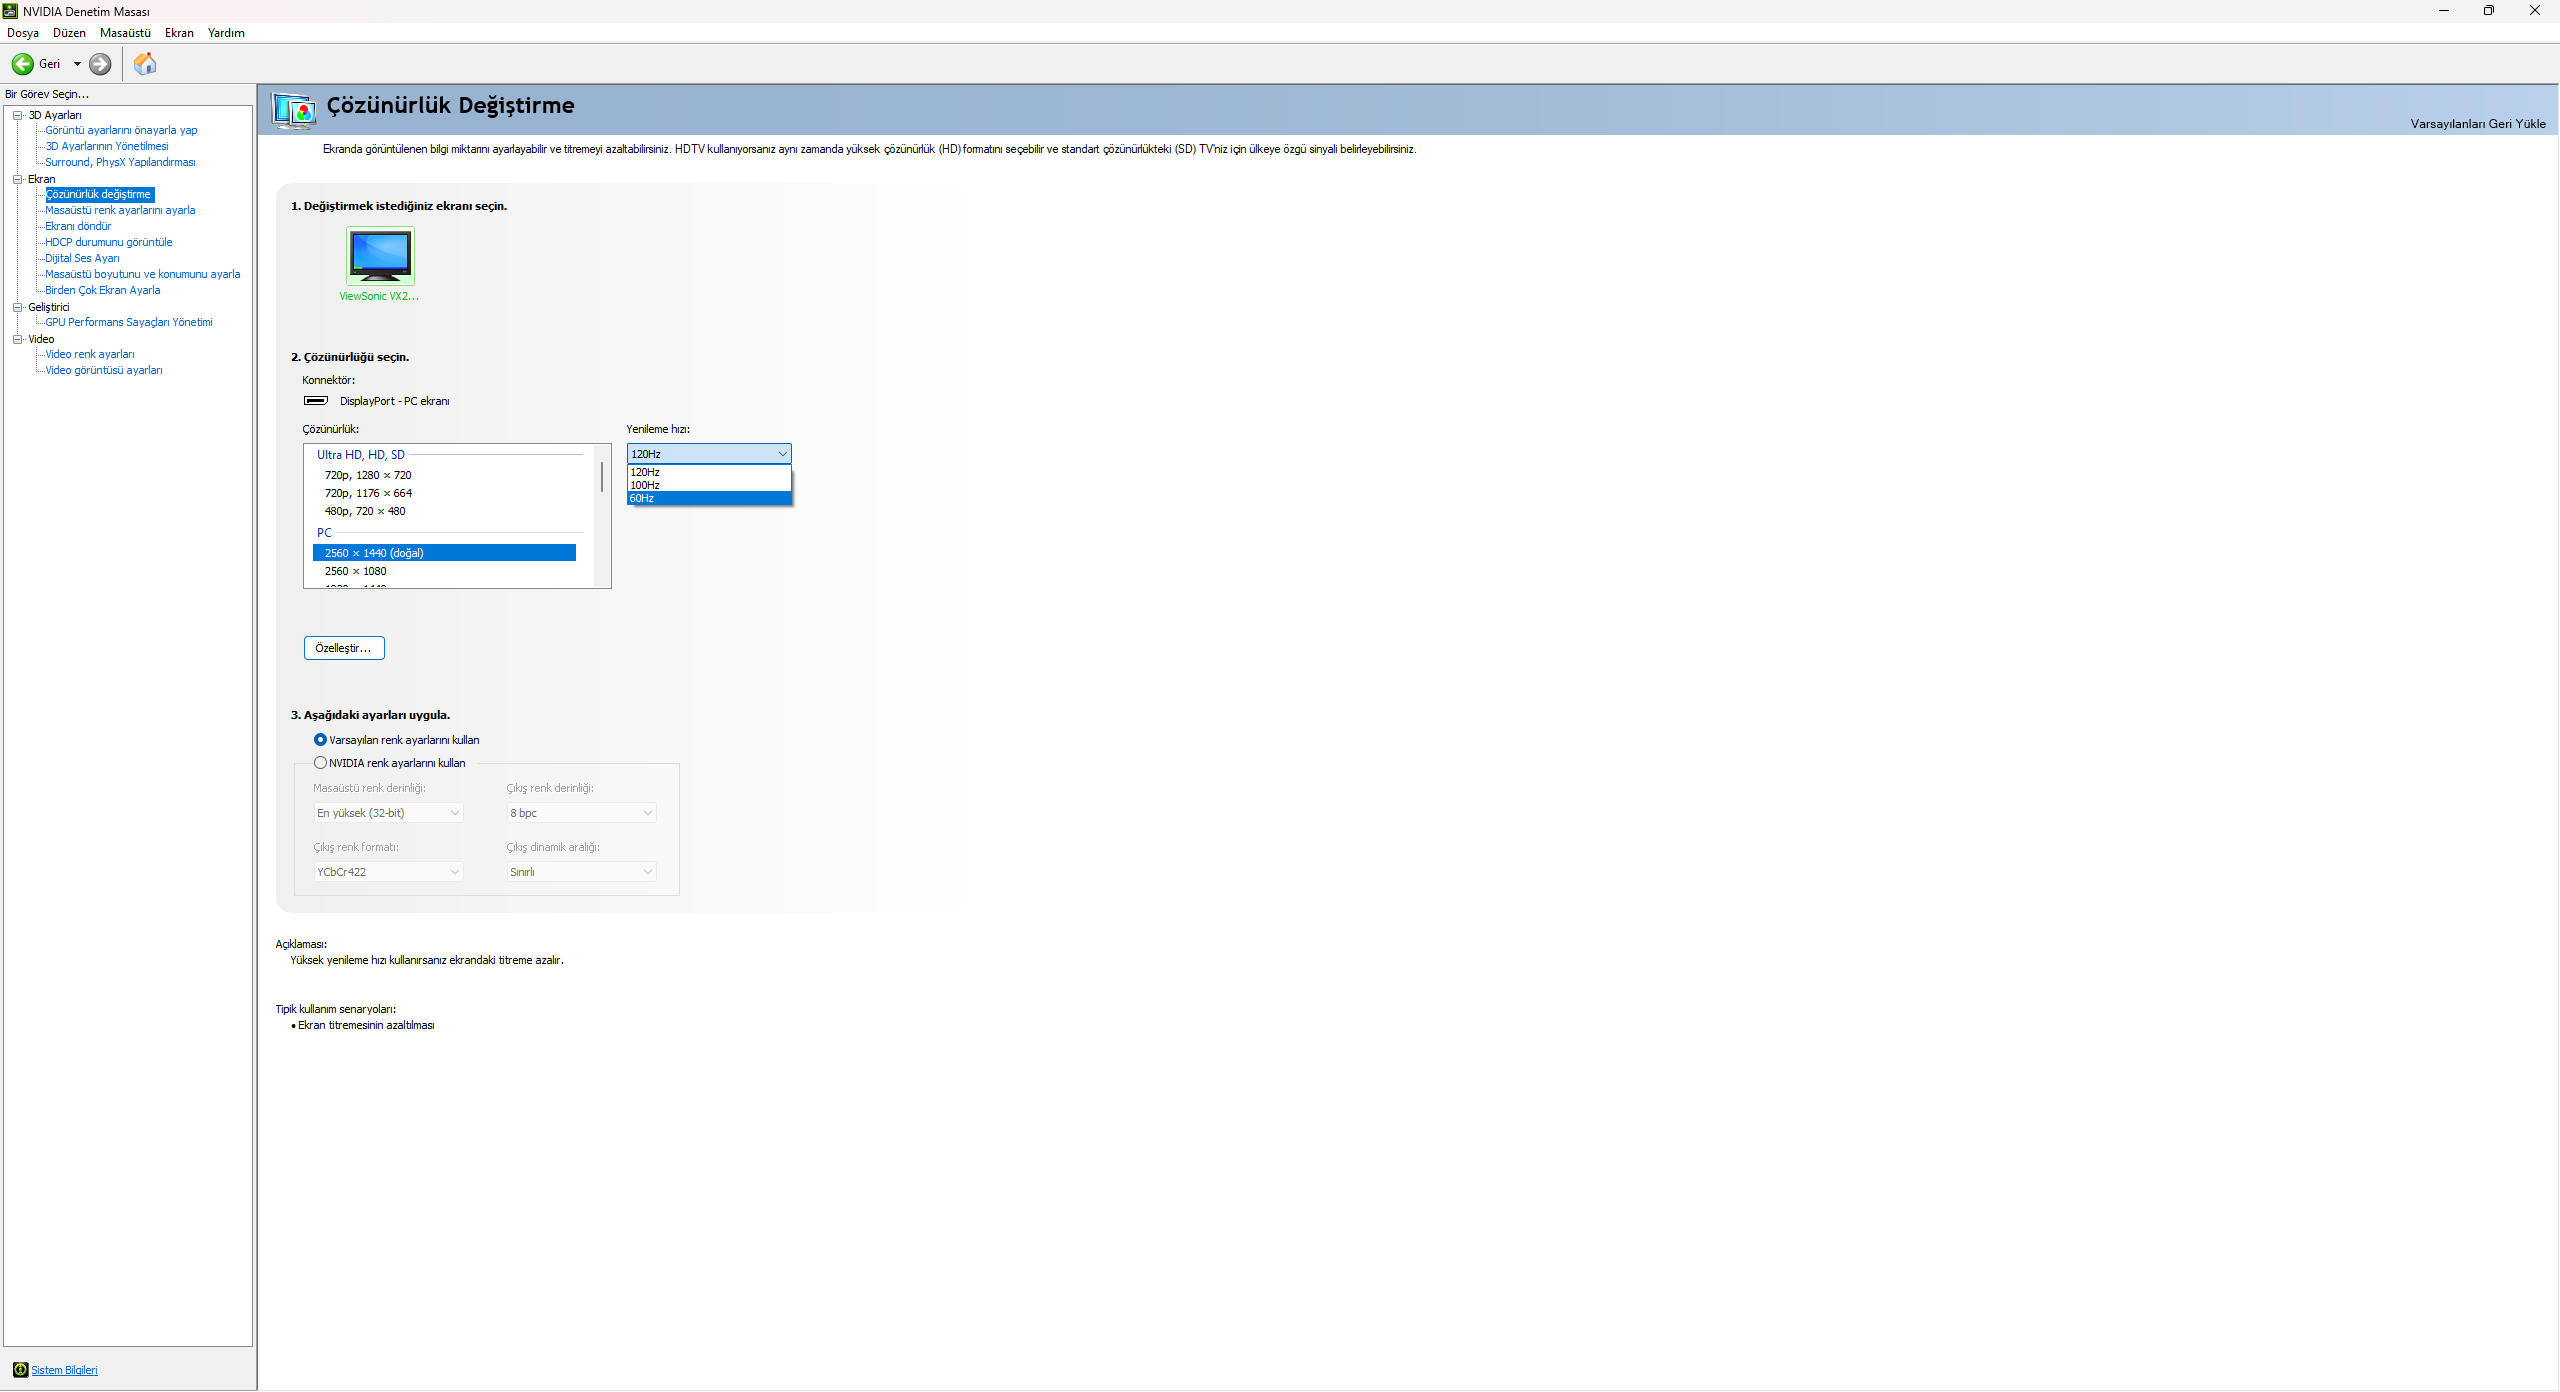Open the Ekran menu

click(x=179, y=33)
